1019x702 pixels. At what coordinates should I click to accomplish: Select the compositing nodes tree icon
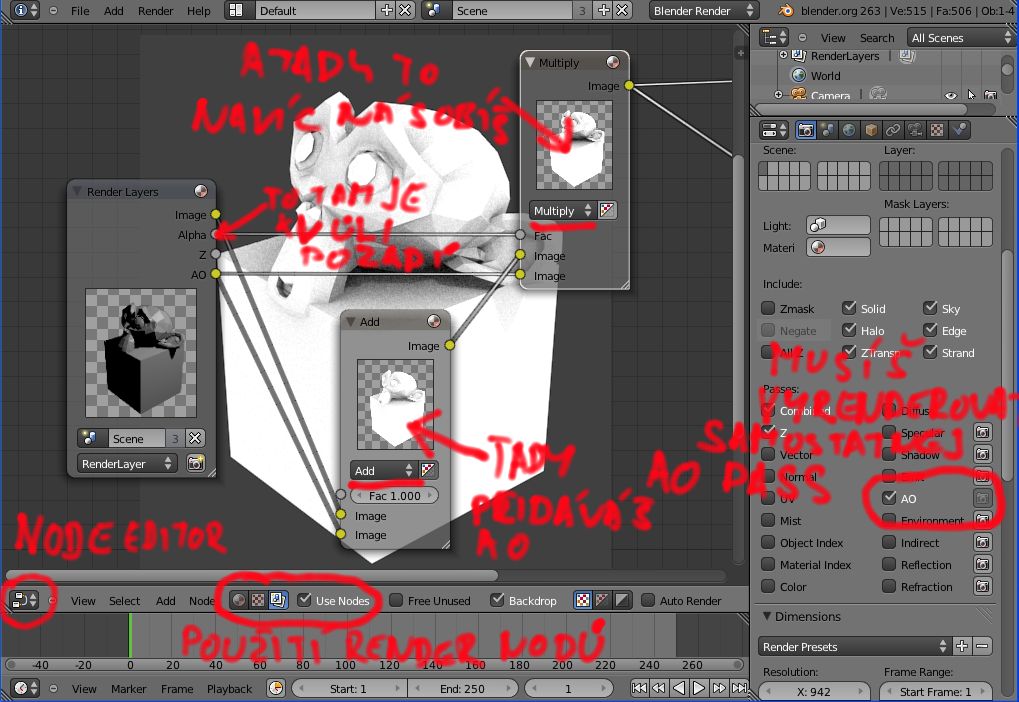[278, 600]
